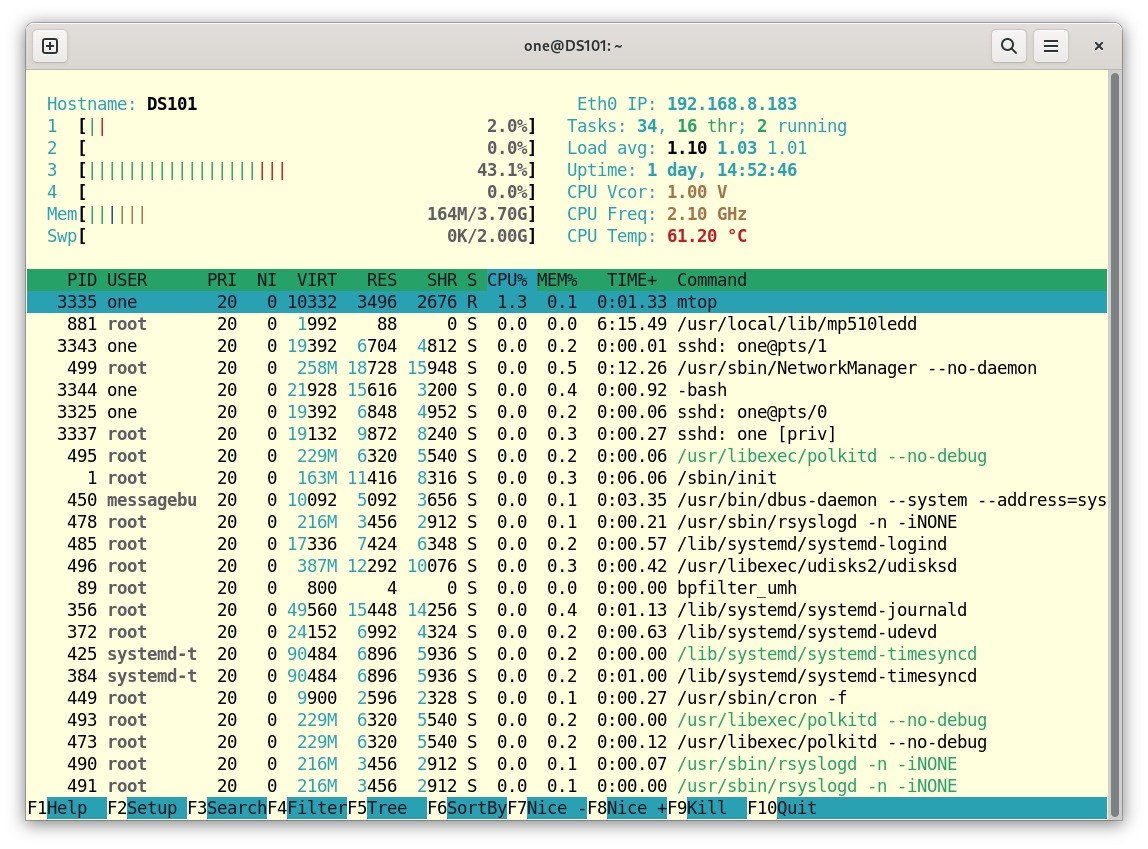This screenshot has height=849, width=1148.
Task: Toggle F5 Tree view
Action: tap(387, 808)
